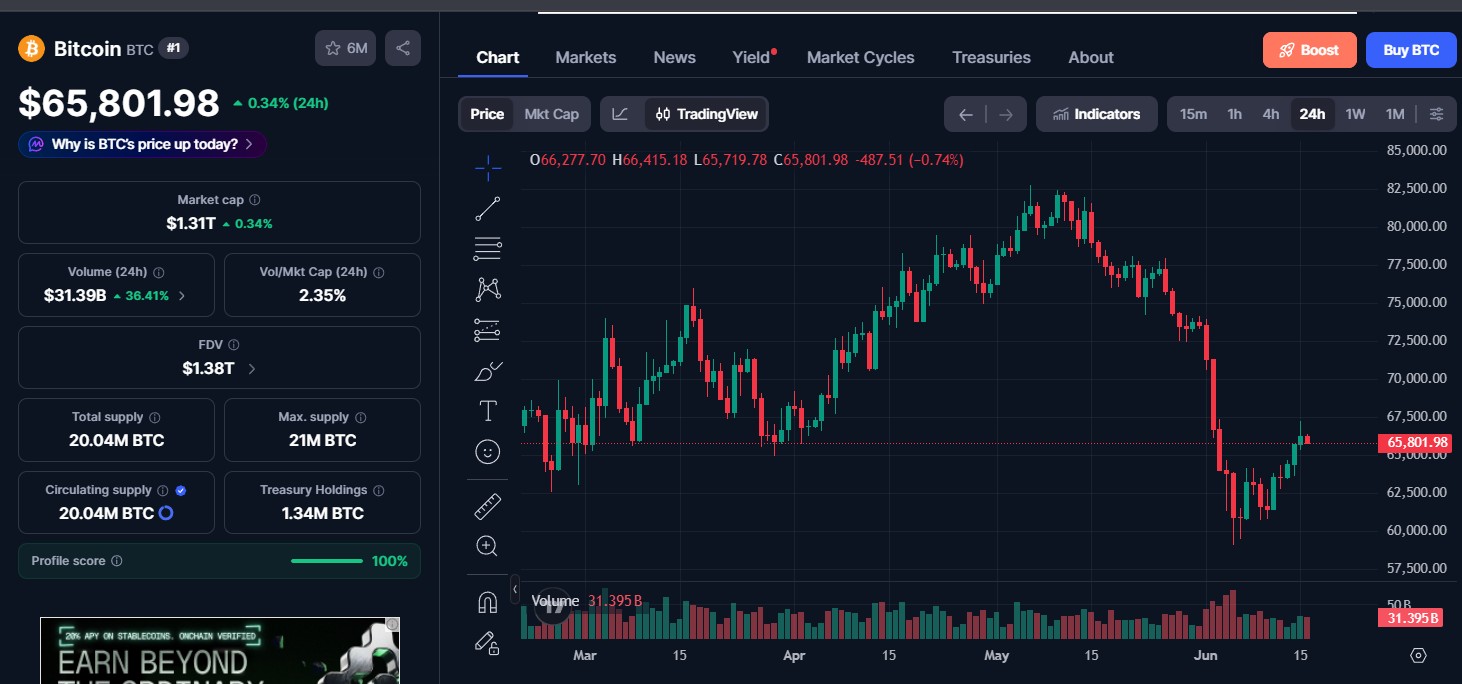Viewport: 1462px width, 684px height.
Task: Open the forecasting and measurement tools
Action: 488,330
